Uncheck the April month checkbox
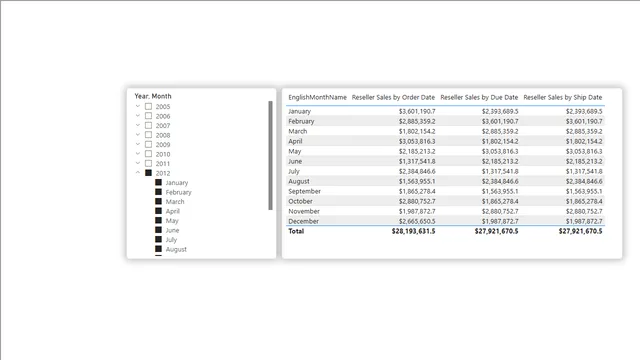The image size is (640, 360). (x=158, y=211)
